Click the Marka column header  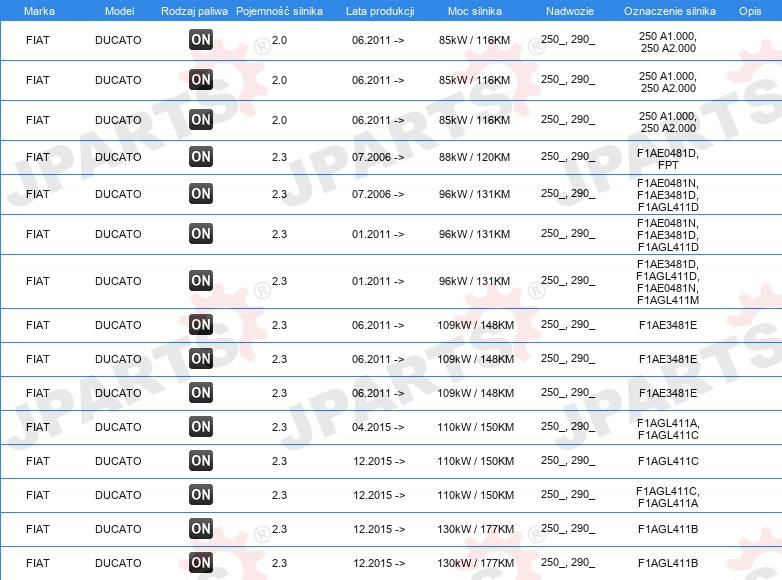[x=39, y=11]
